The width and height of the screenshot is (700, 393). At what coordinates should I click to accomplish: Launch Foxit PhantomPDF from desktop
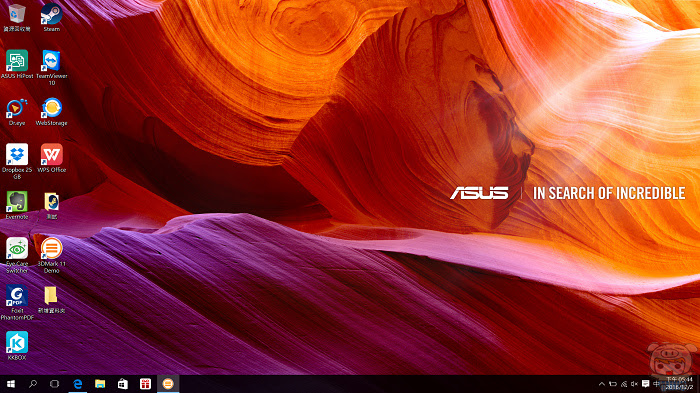click(x=17, y=302)
